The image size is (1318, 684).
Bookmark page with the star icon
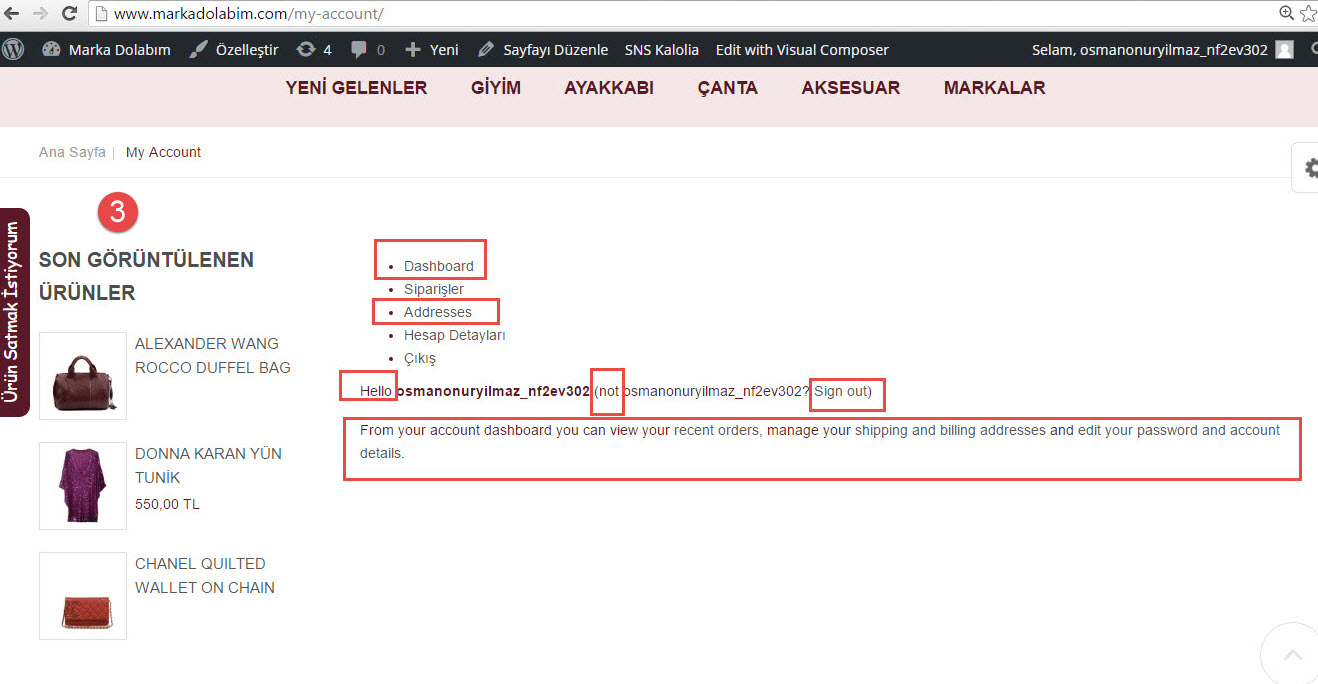[1307, 14]
